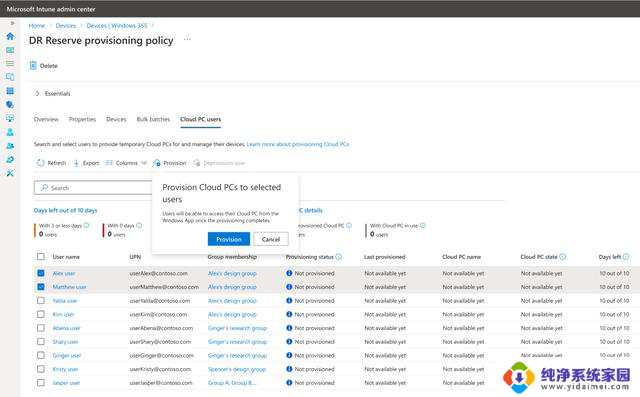Viewport: 640px width, 397px height.
Task: Sort by Last provisioned column header
Action: click(384, 257)
